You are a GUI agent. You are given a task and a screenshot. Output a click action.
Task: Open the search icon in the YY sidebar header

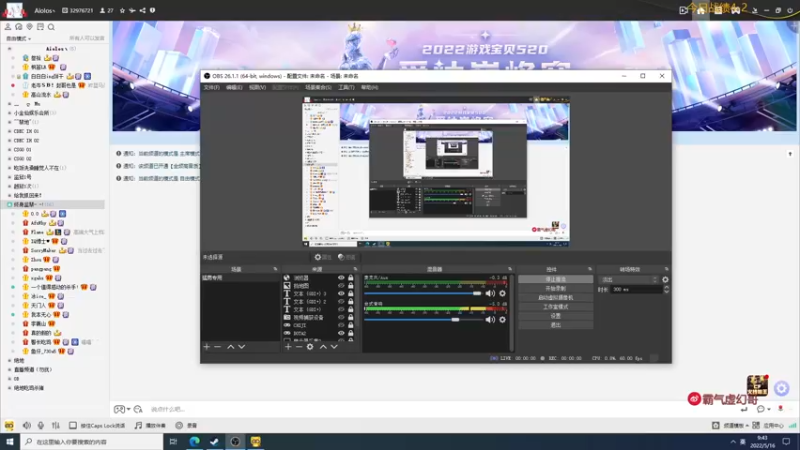point(51,27)
